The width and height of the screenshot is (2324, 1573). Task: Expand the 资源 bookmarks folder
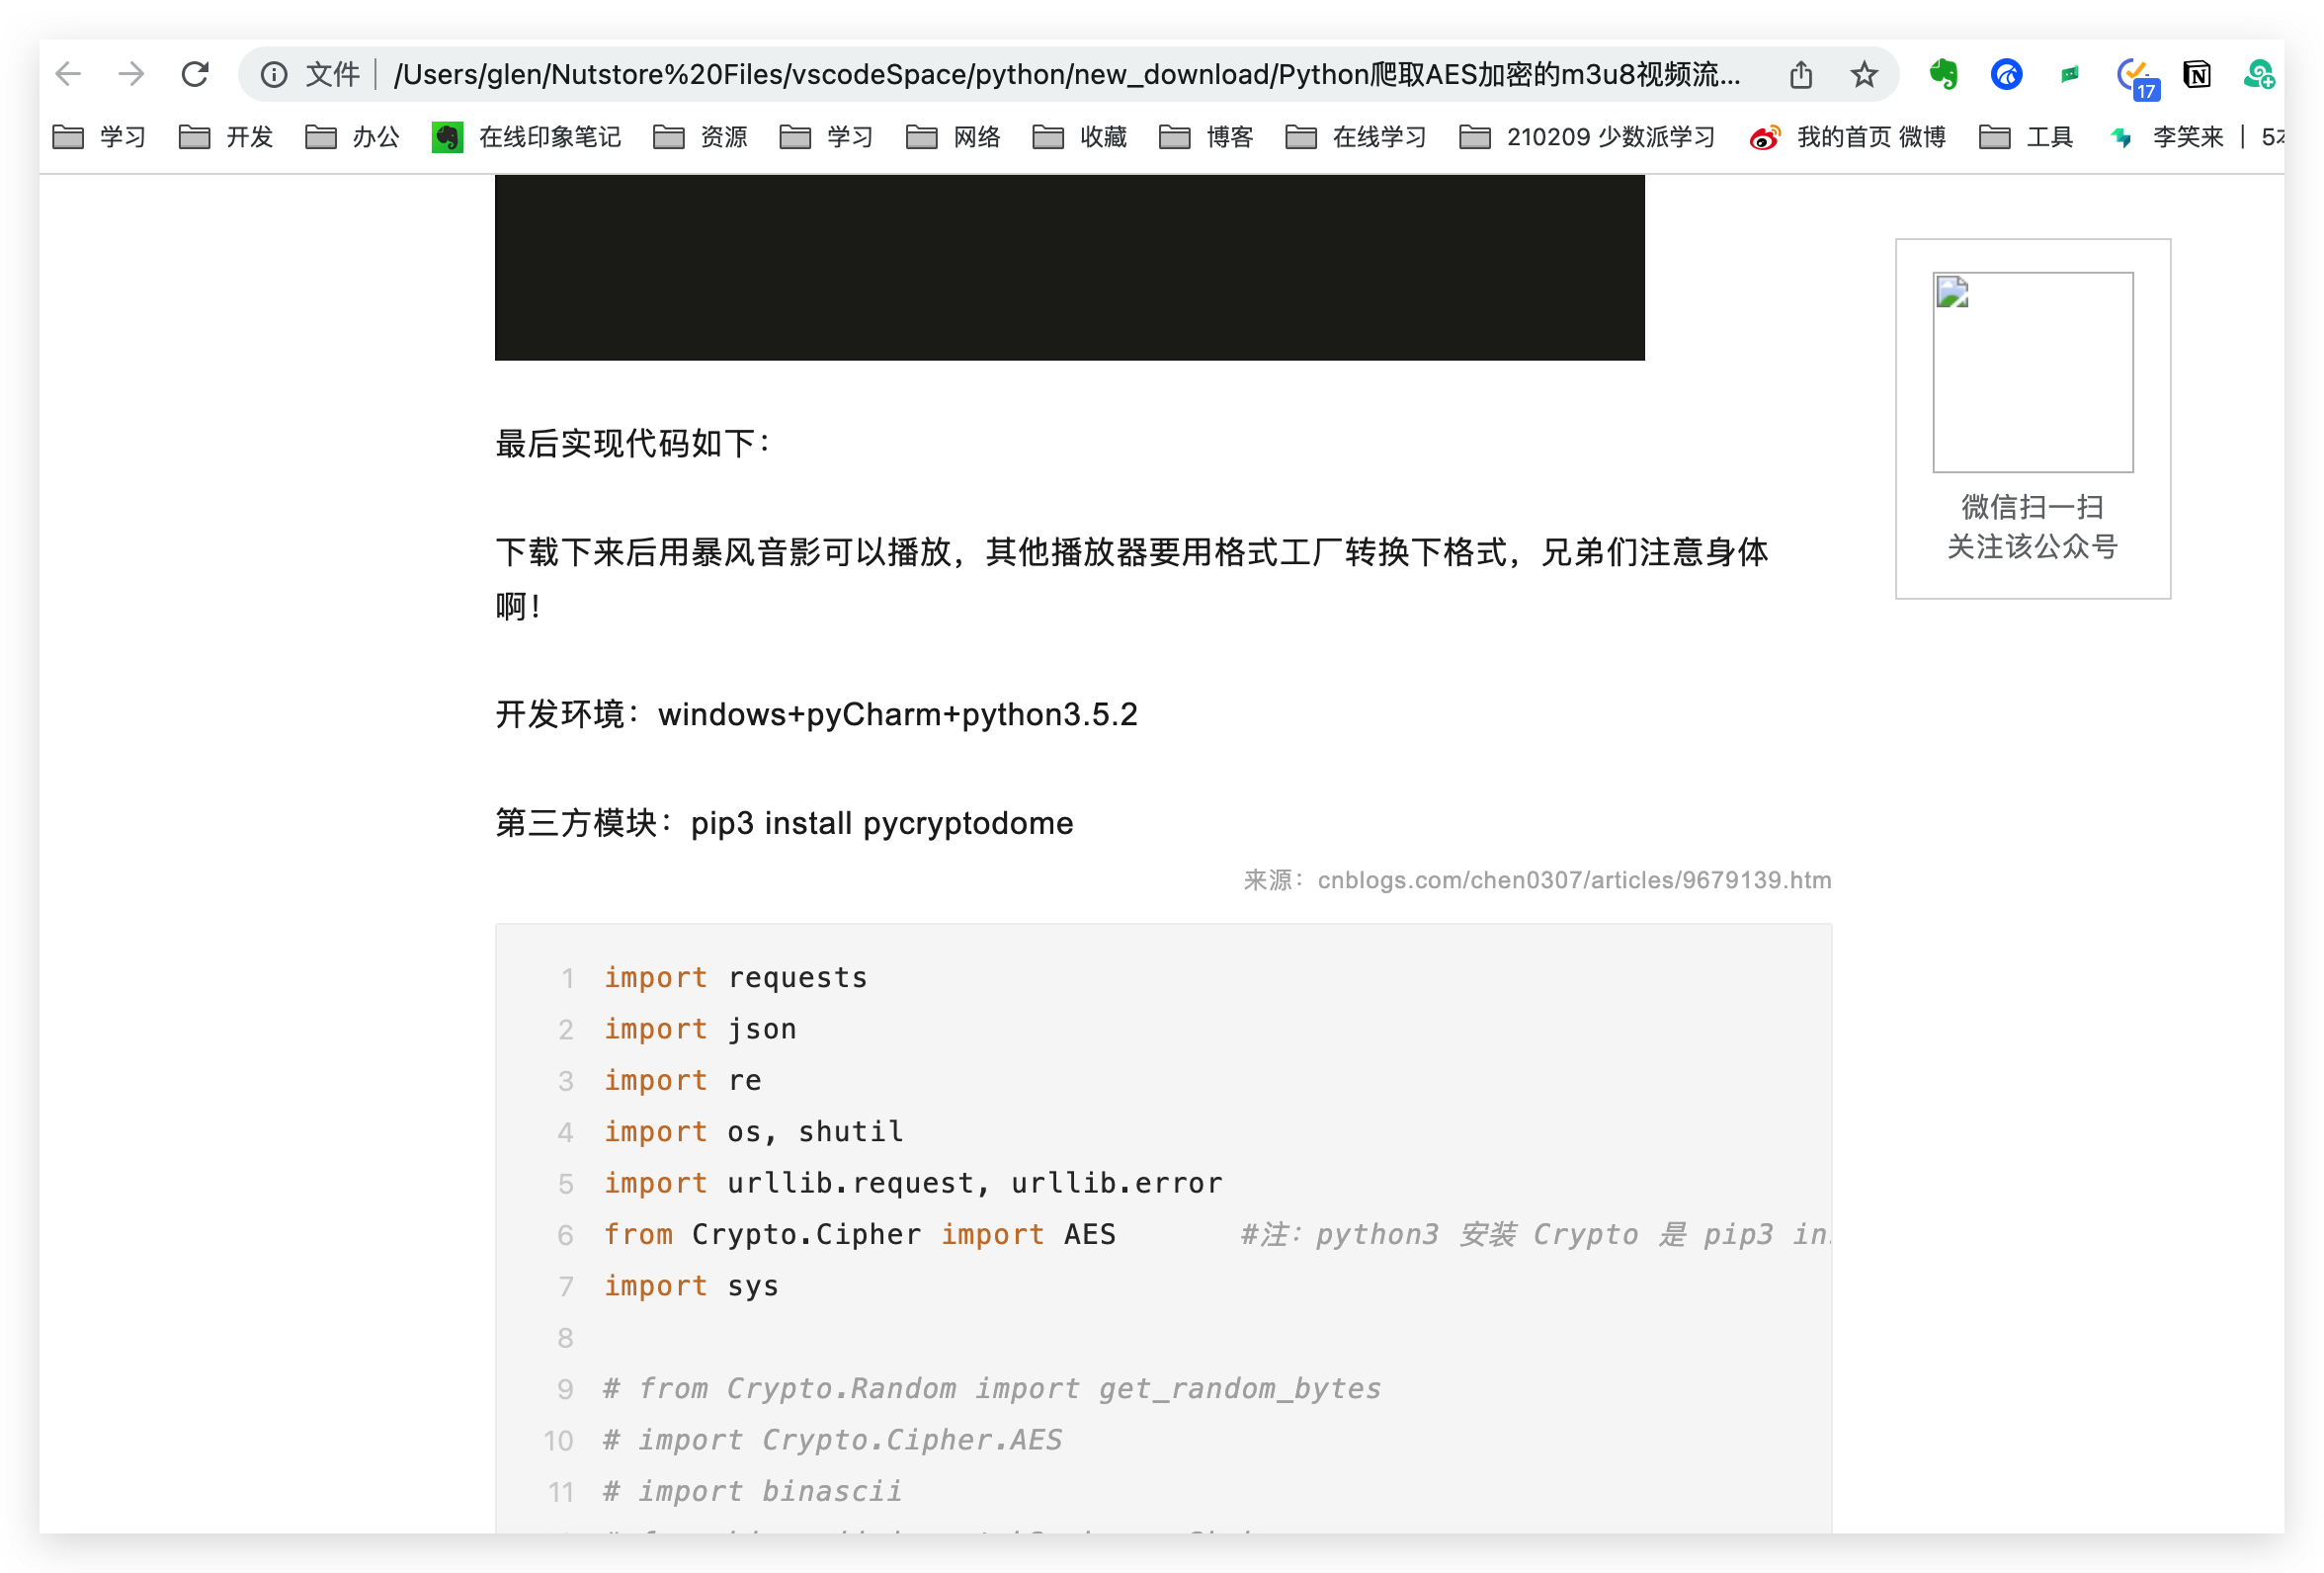pyautogui.click(x=700, y=137)
